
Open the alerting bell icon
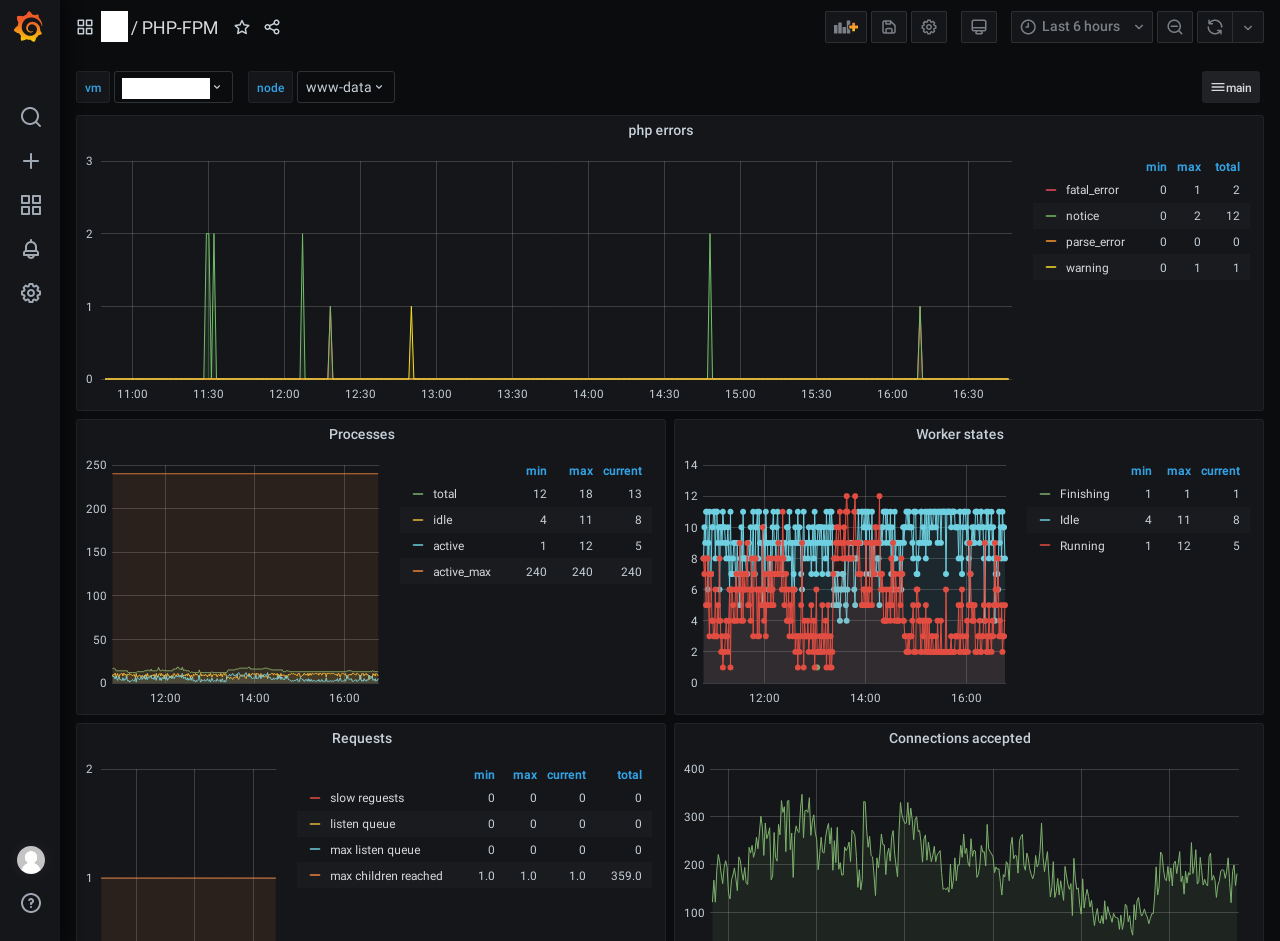tap(31, 249)
